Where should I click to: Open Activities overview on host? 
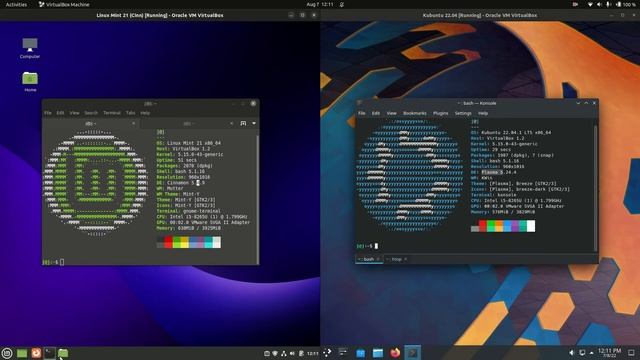pyautogui.click(x=16, y=4)
